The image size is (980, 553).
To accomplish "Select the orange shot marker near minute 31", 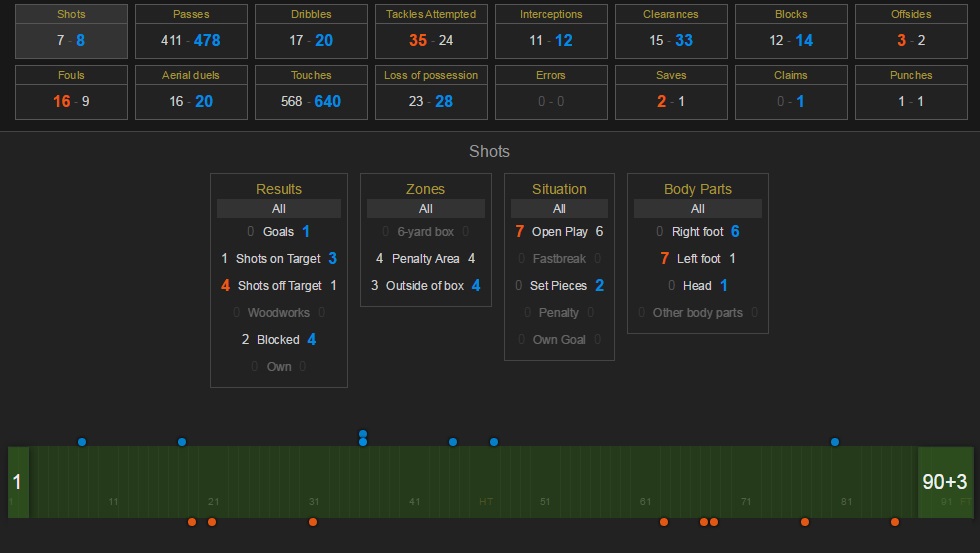I will click(x=312, y=522).
